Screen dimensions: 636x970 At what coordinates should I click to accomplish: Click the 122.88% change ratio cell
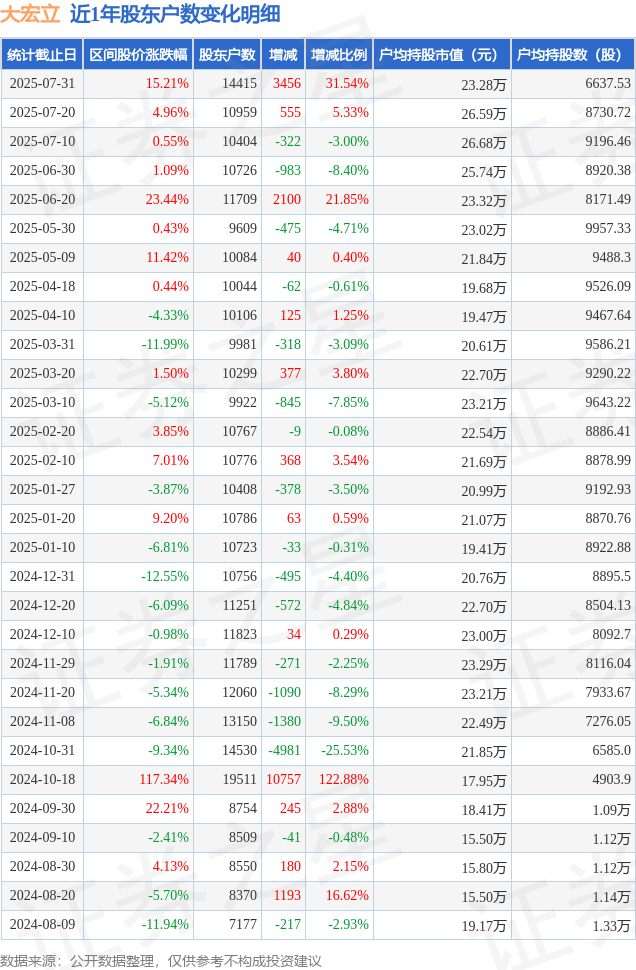(343, 779)
